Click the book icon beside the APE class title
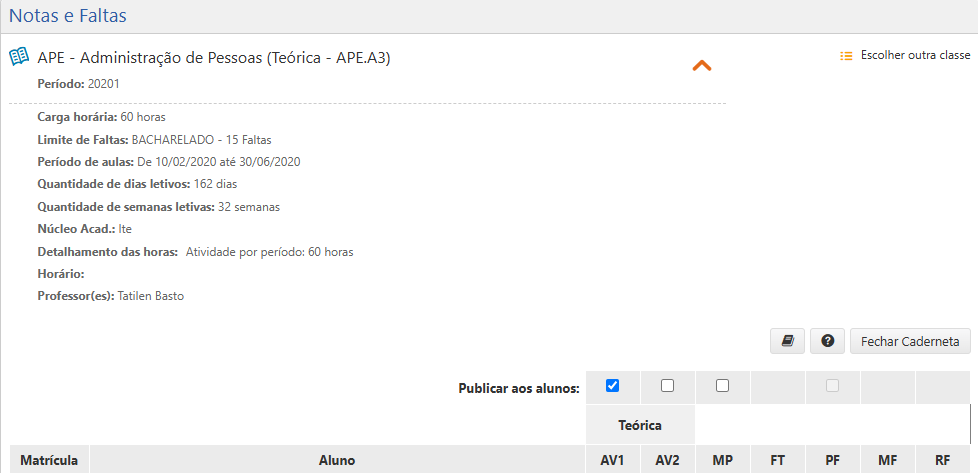This screenshot has width=978, height=473. coord(18,57)
